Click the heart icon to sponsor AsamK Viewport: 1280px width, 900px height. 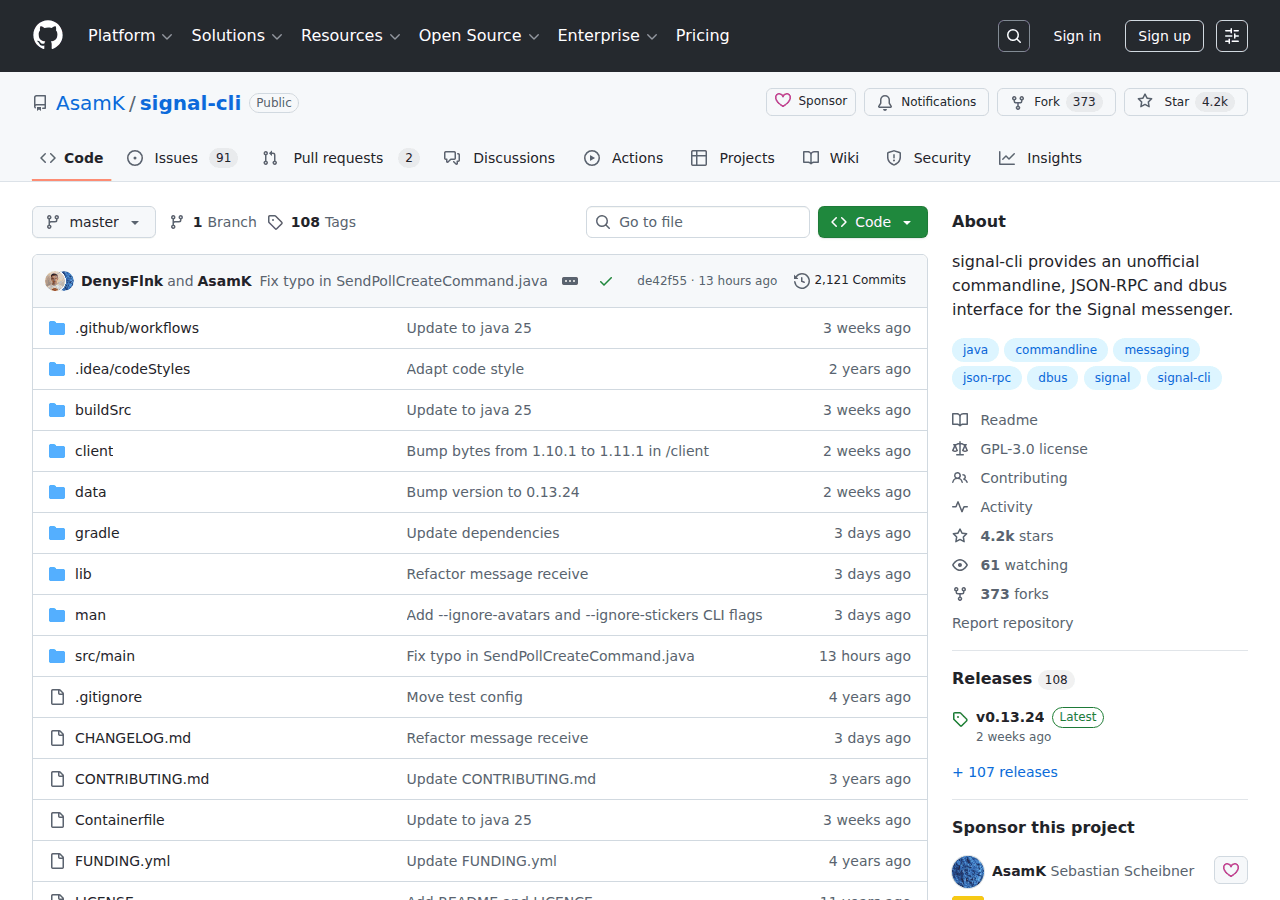click(1230, 870)
